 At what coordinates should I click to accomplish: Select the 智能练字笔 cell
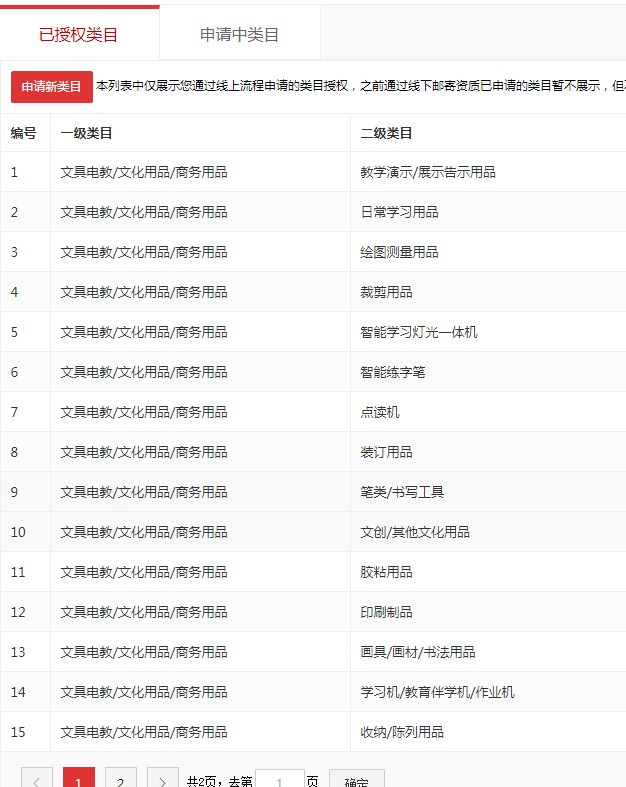(x=488, y=372)
